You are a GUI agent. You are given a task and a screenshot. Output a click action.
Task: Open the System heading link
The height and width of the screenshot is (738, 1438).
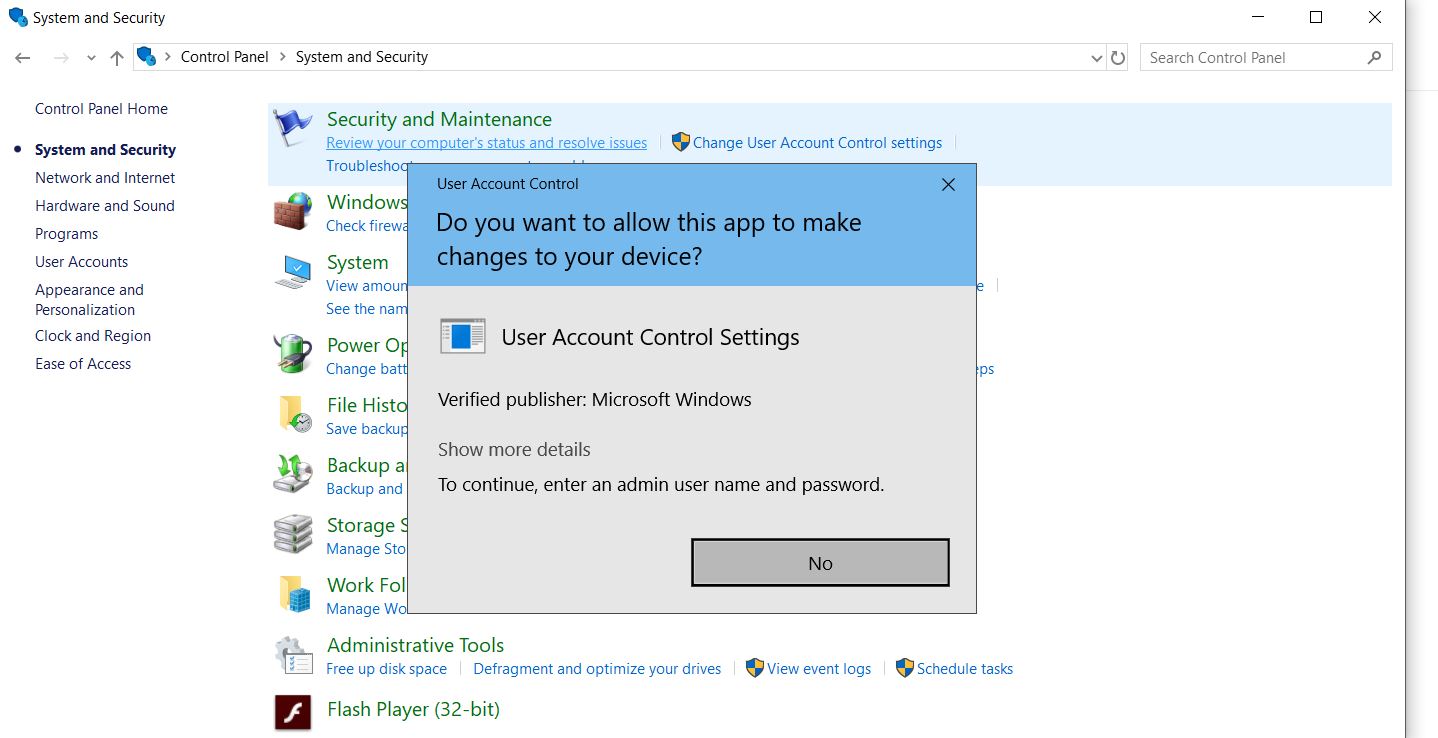coord(357,262)
